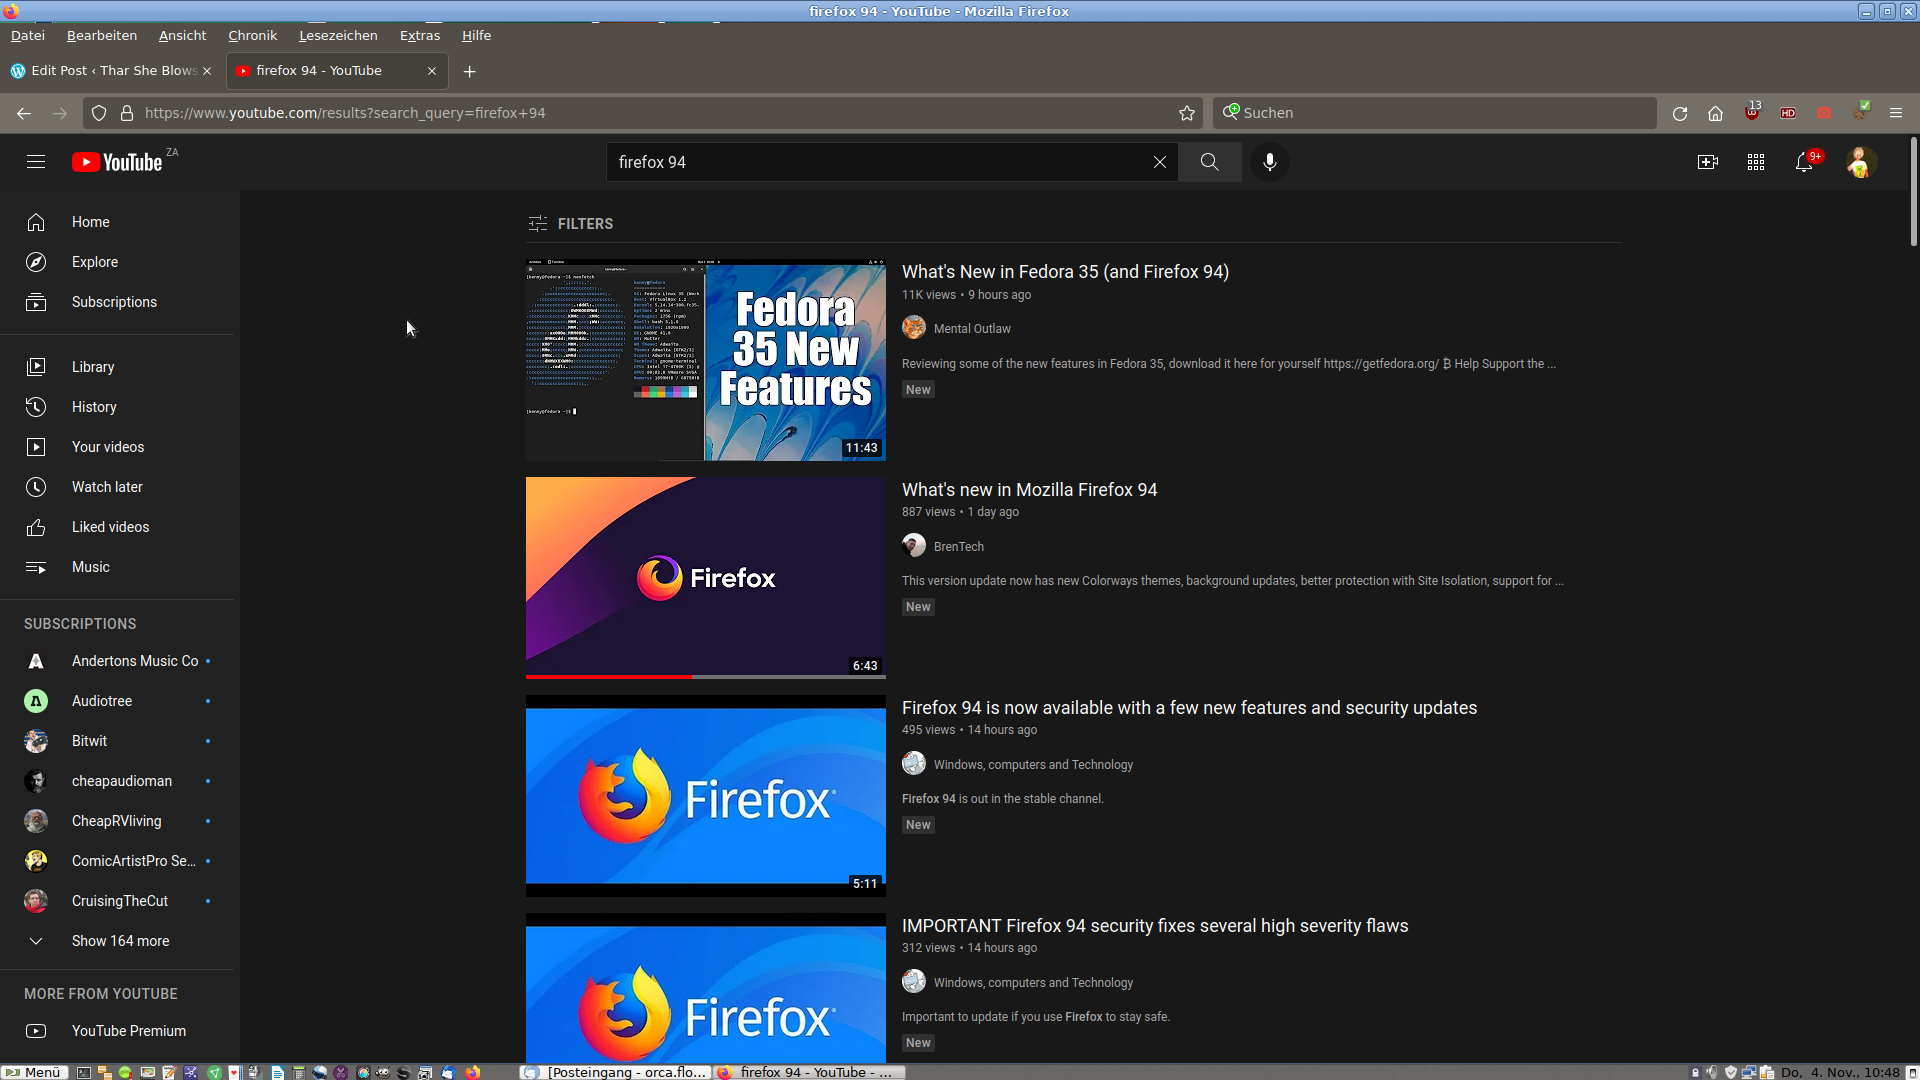The width and height of the screenshot is (1920, 1080).
Task: Open CruisingTheCut channel subscription
Action: [x=118, y=901]
